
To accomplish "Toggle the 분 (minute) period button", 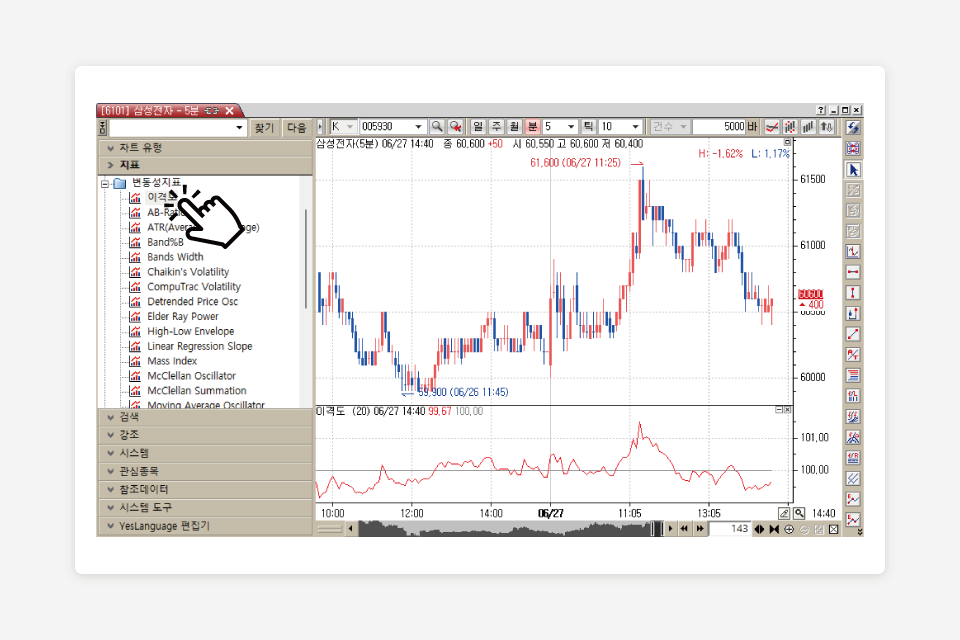I will point(532,127).
